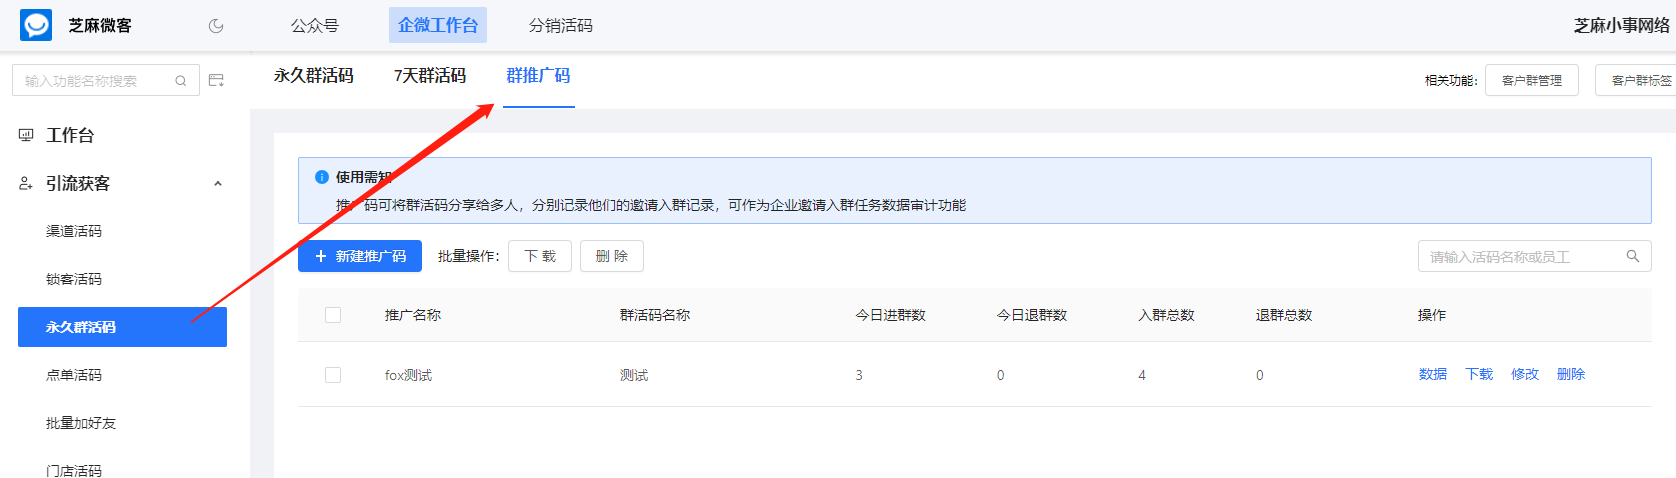The height and width of the screenshot is (478, 1676).
Task: Open 门店活码 in sidebar
Action: (74, 470)
